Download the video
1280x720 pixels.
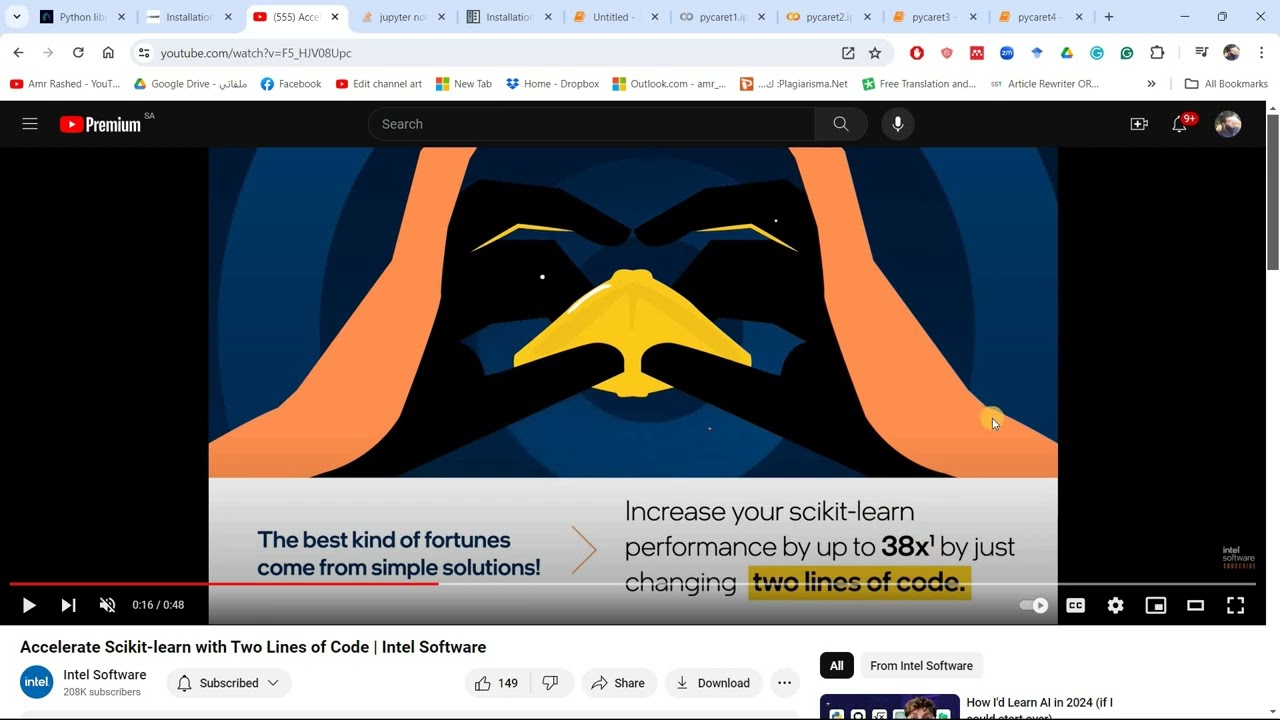[713, 683]
